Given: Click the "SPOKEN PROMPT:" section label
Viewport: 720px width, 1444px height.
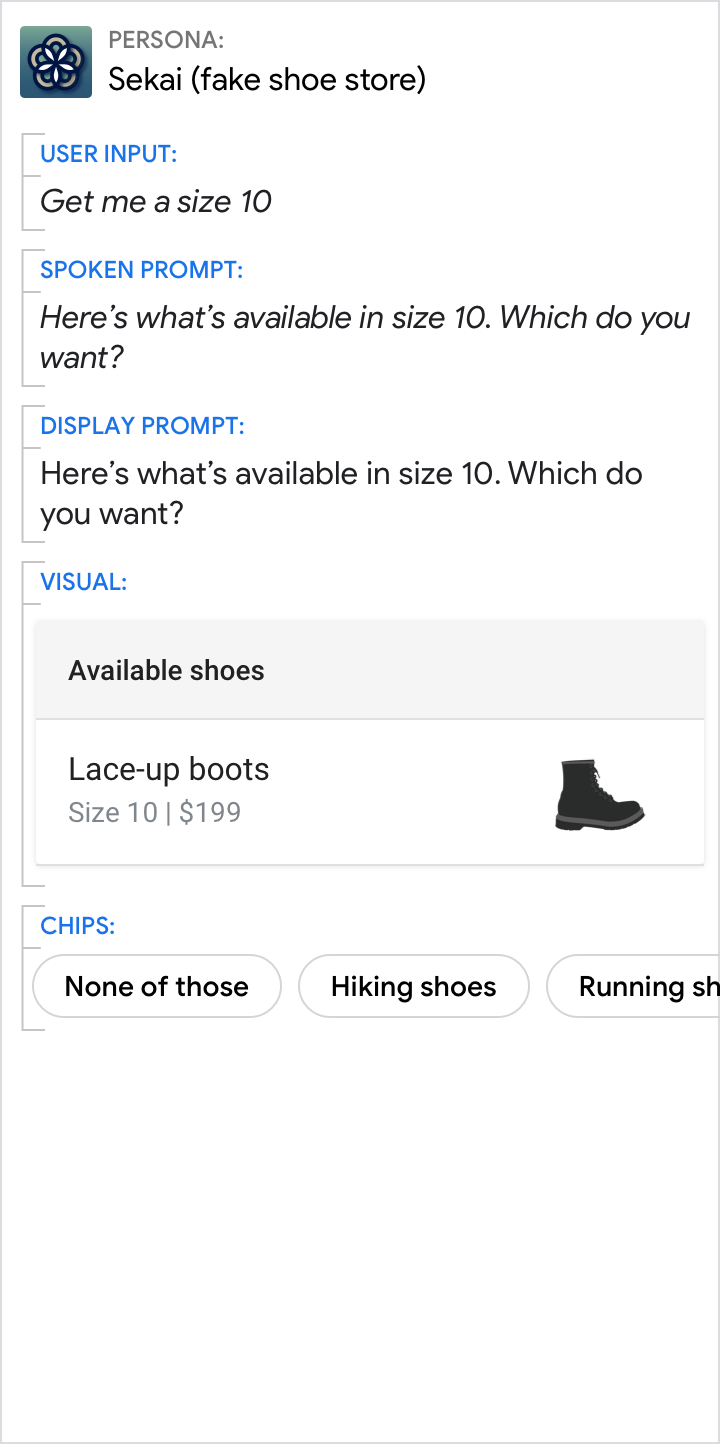Looking at the screenshot, I should tap(142, 270).
